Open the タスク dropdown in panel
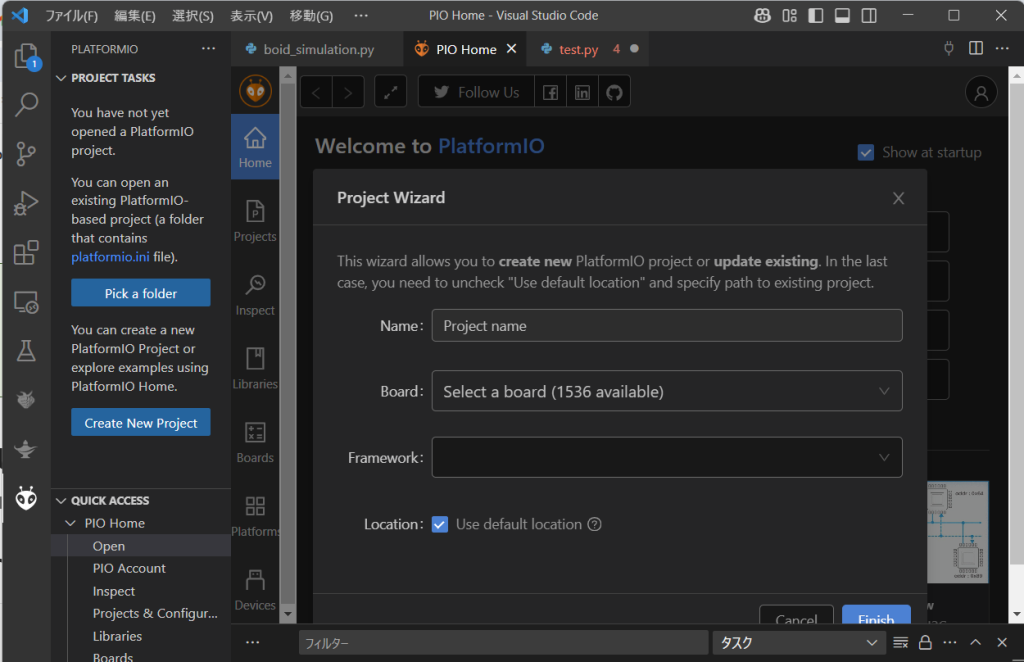Screen dimensions: 1024x662 pos(799,643)
